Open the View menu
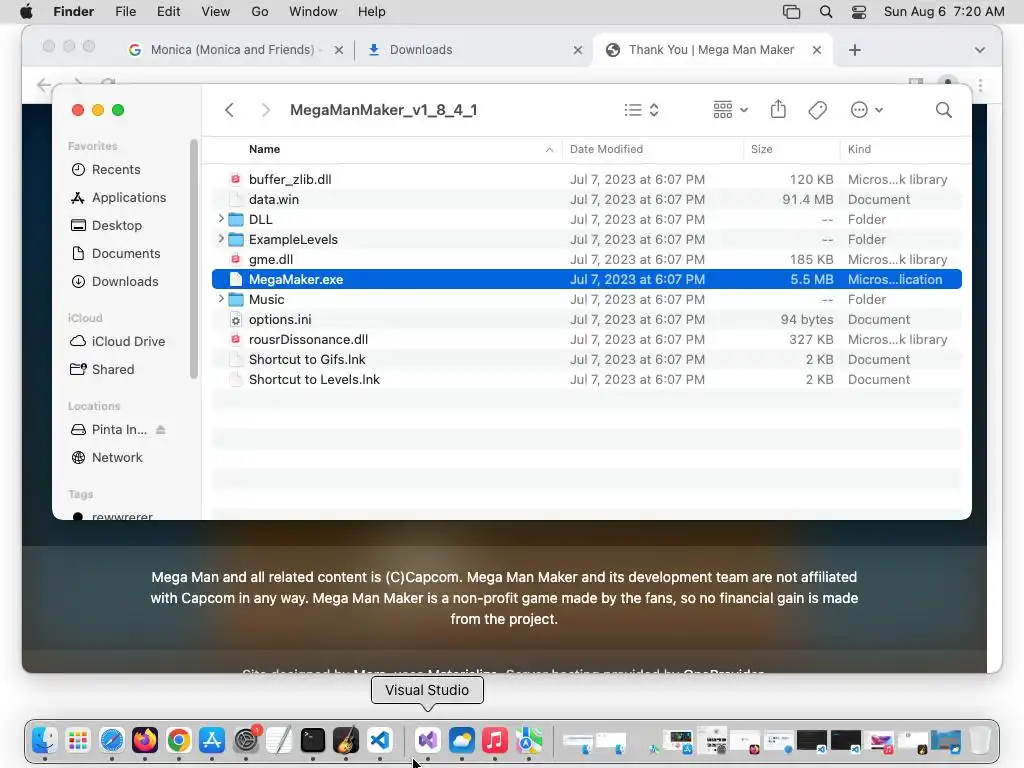 (216, 12)
